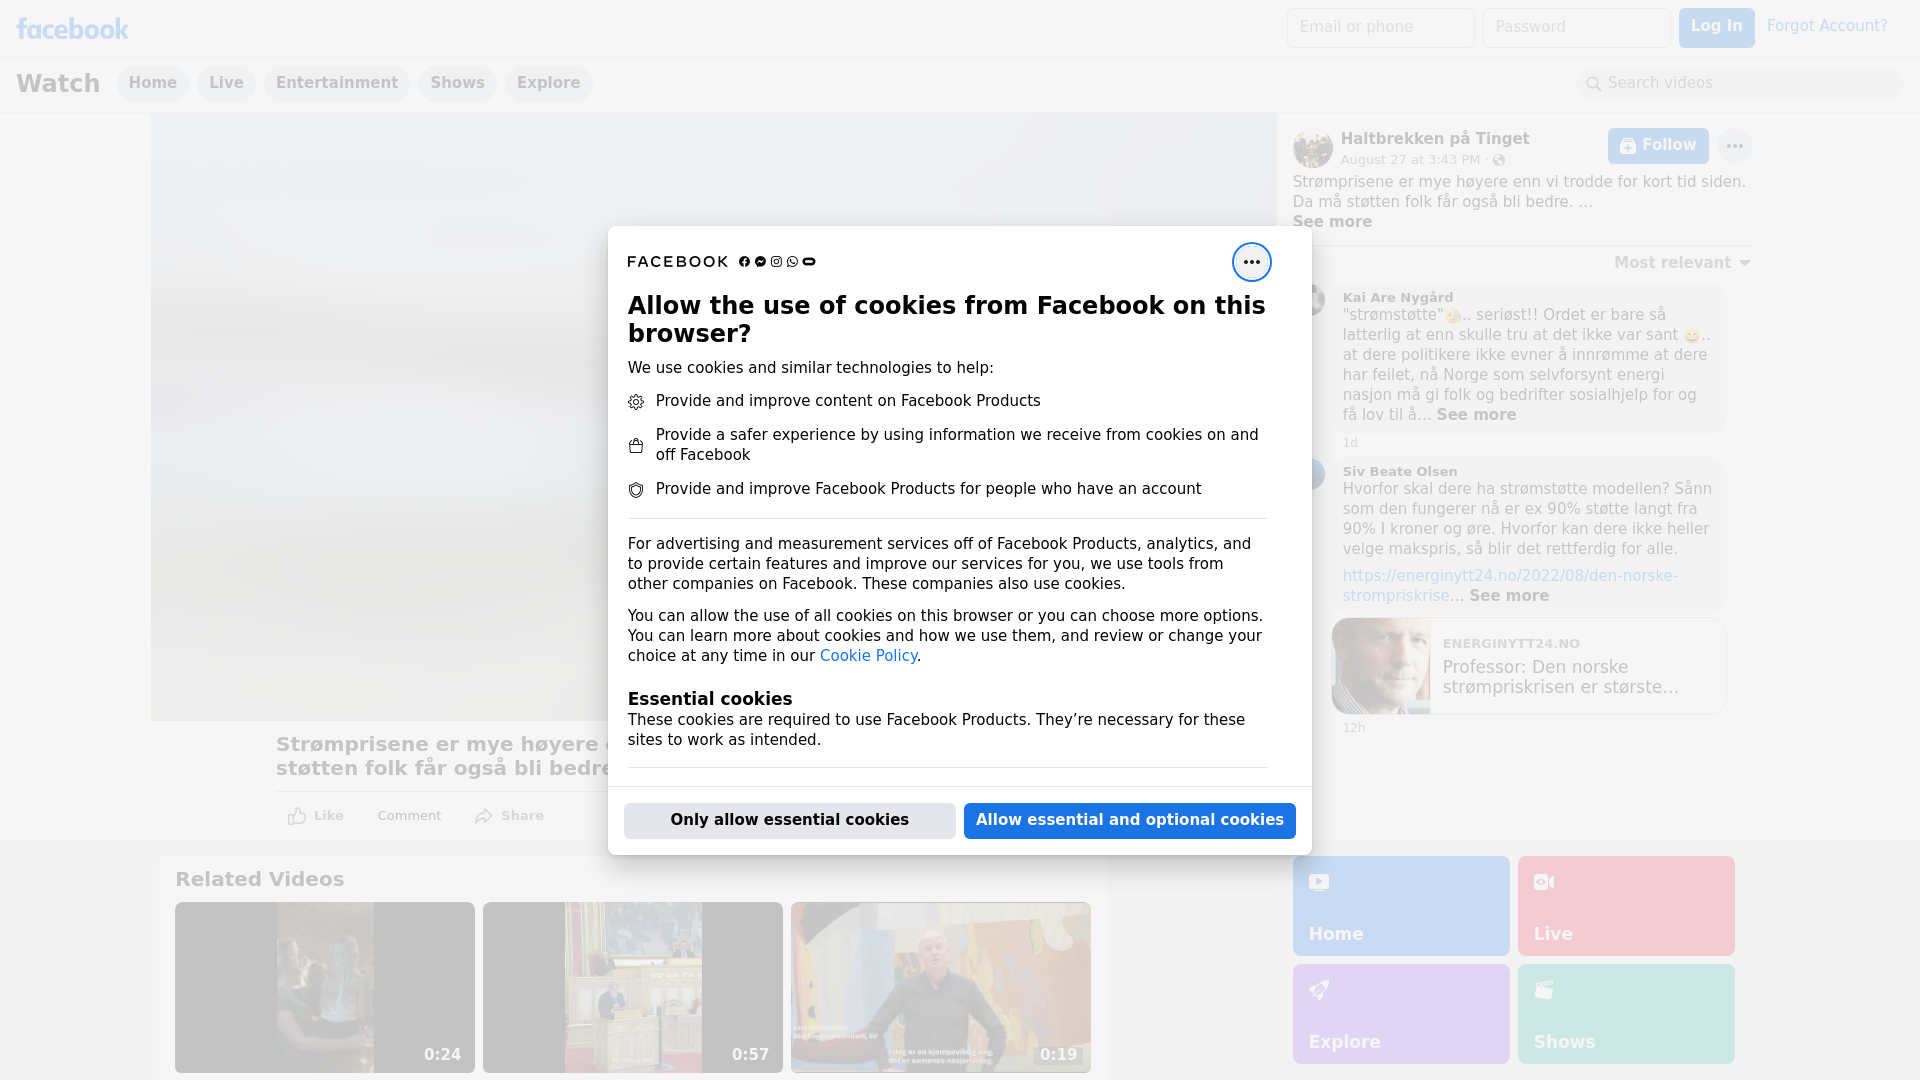Open the Live tab in Watch

coord(226,83)
